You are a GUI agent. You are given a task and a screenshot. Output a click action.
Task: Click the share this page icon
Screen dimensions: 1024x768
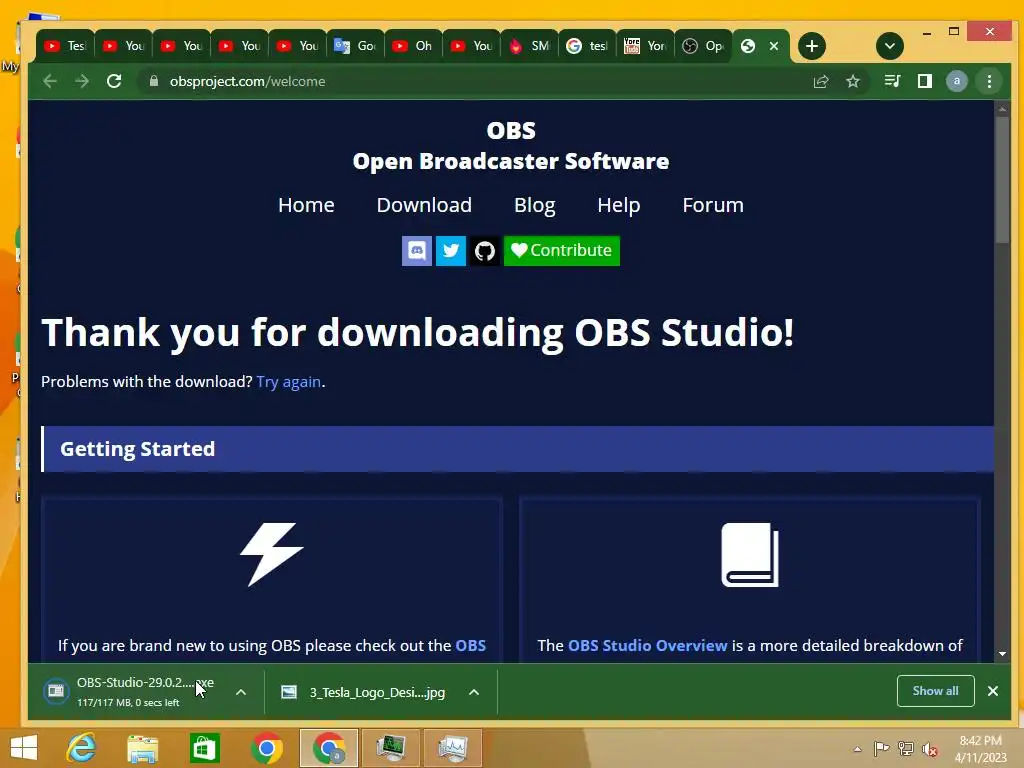point(821,81)
